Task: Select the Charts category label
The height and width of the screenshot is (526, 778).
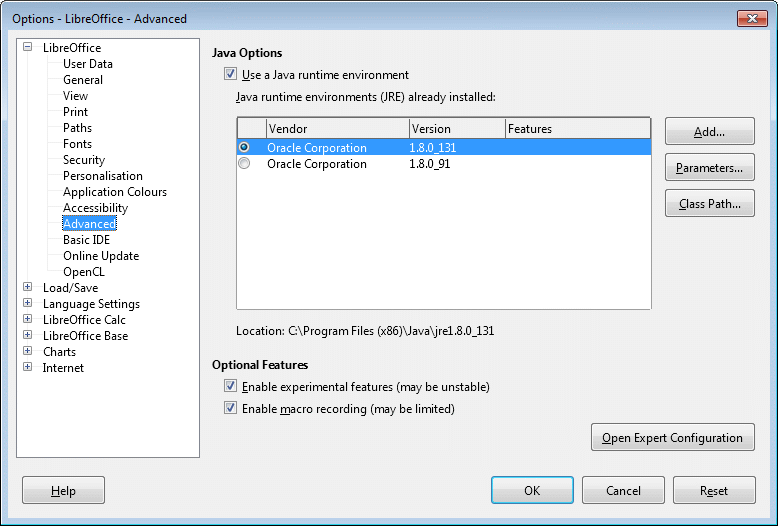Action: point(60,352)
